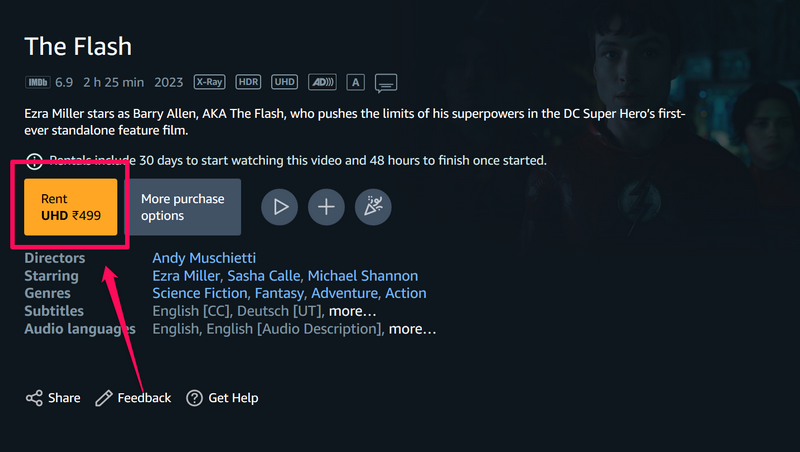Screen dimensions: 800x452
Task: Start a watch party with the celebration icon
Action: pyautogui.click(x=373, y=207)
